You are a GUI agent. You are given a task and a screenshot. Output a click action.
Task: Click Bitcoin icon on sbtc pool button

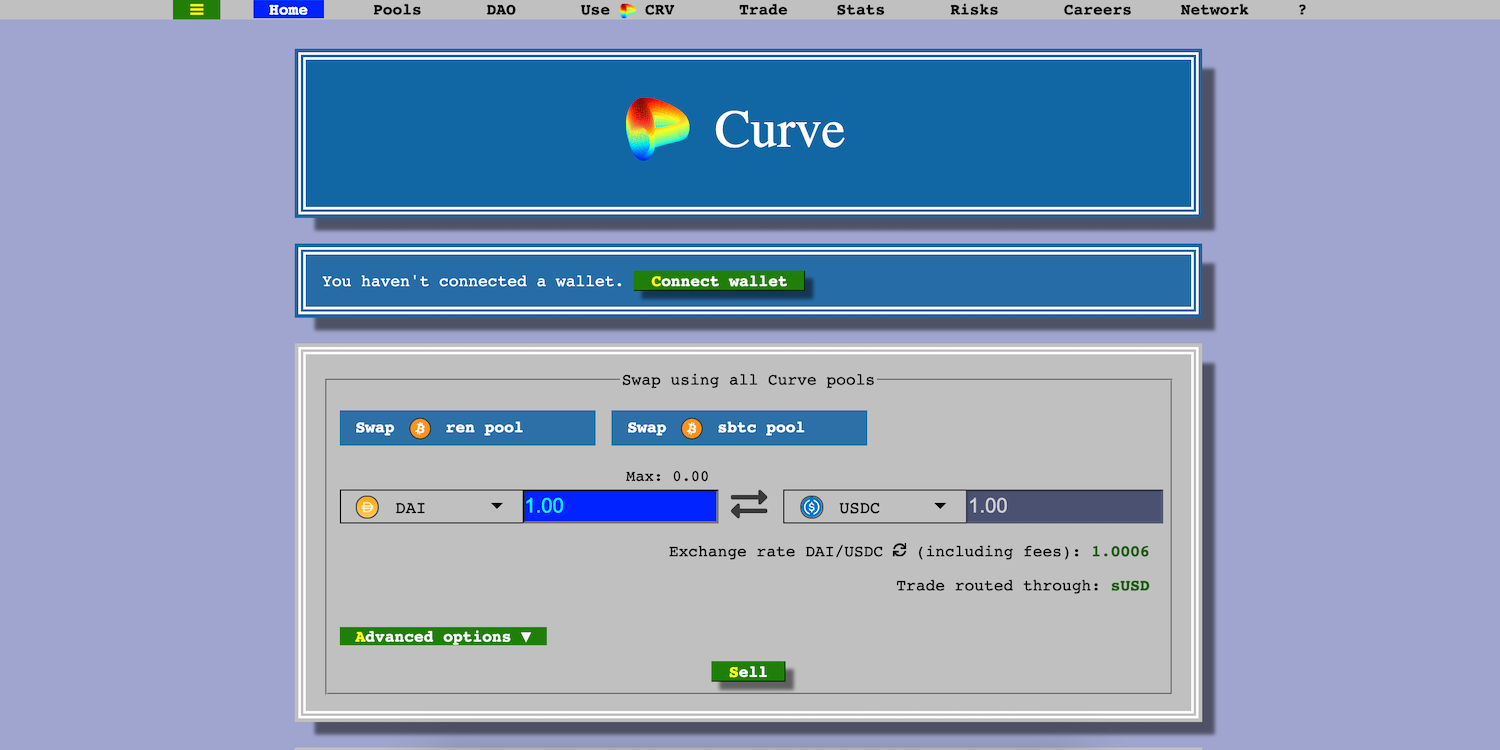(692, 428)
